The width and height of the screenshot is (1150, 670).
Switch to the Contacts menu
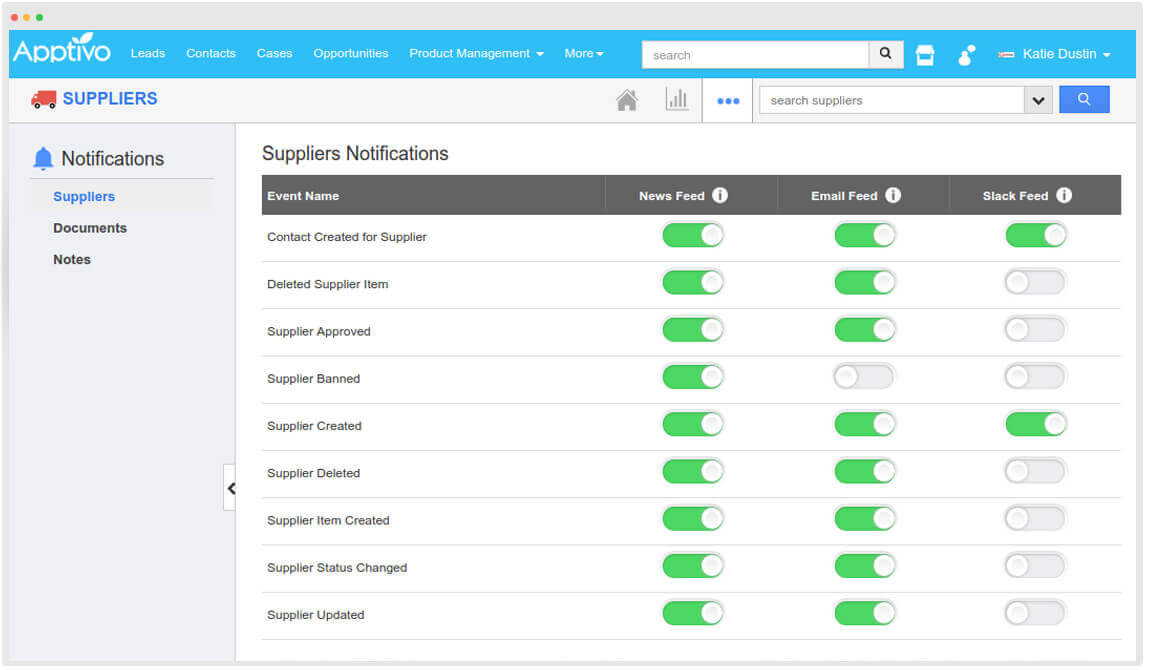point(210,54)
